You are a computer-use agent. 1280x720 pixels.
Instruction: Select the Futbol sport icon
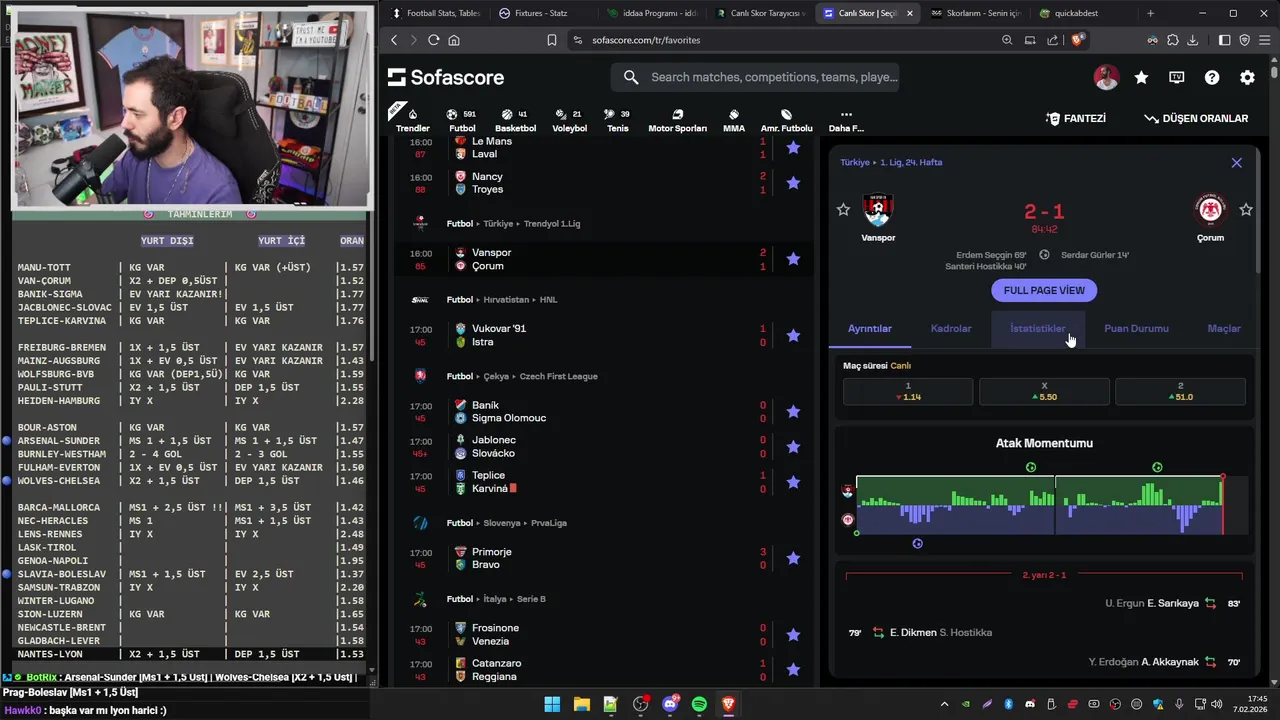[462, 120]
